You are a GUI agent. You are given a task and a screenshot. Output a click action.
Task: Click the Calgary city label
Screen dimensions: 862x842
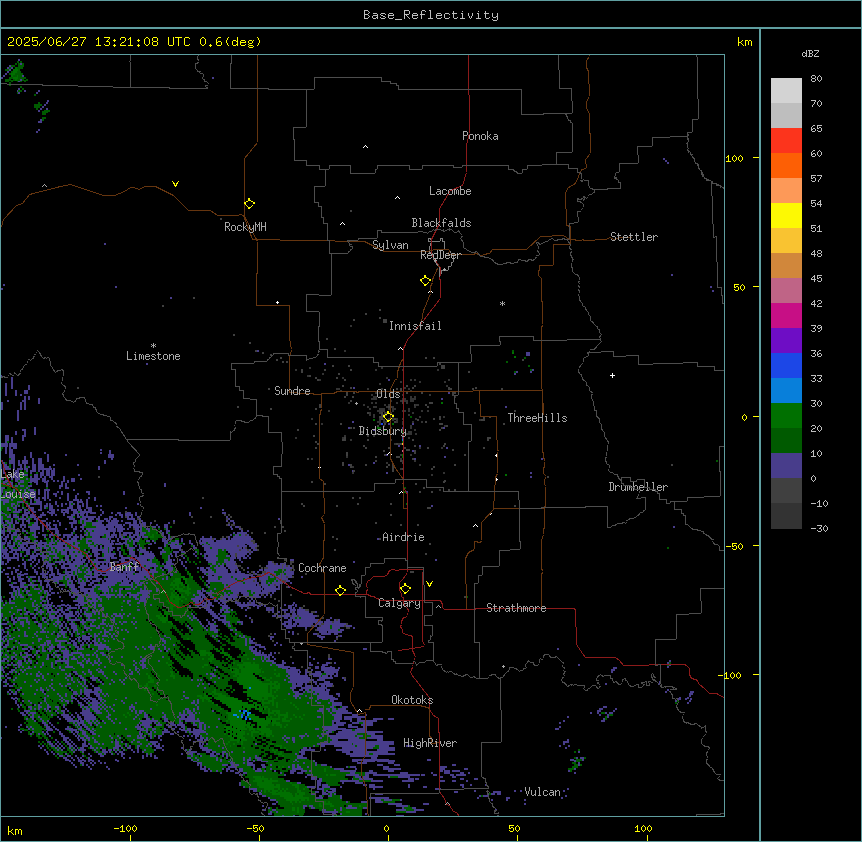[x=400, y=603]
